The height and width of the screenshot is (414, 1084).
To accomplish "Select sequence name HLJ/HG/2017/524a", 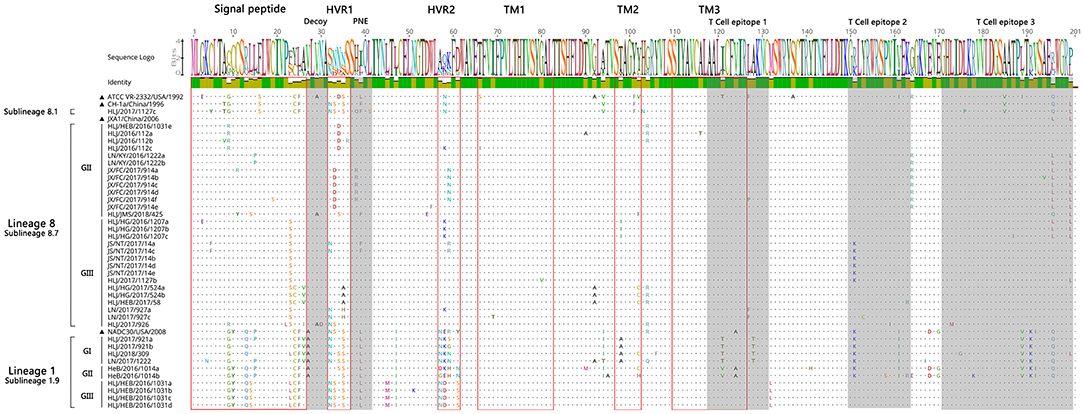I will [x=137, y=288].
